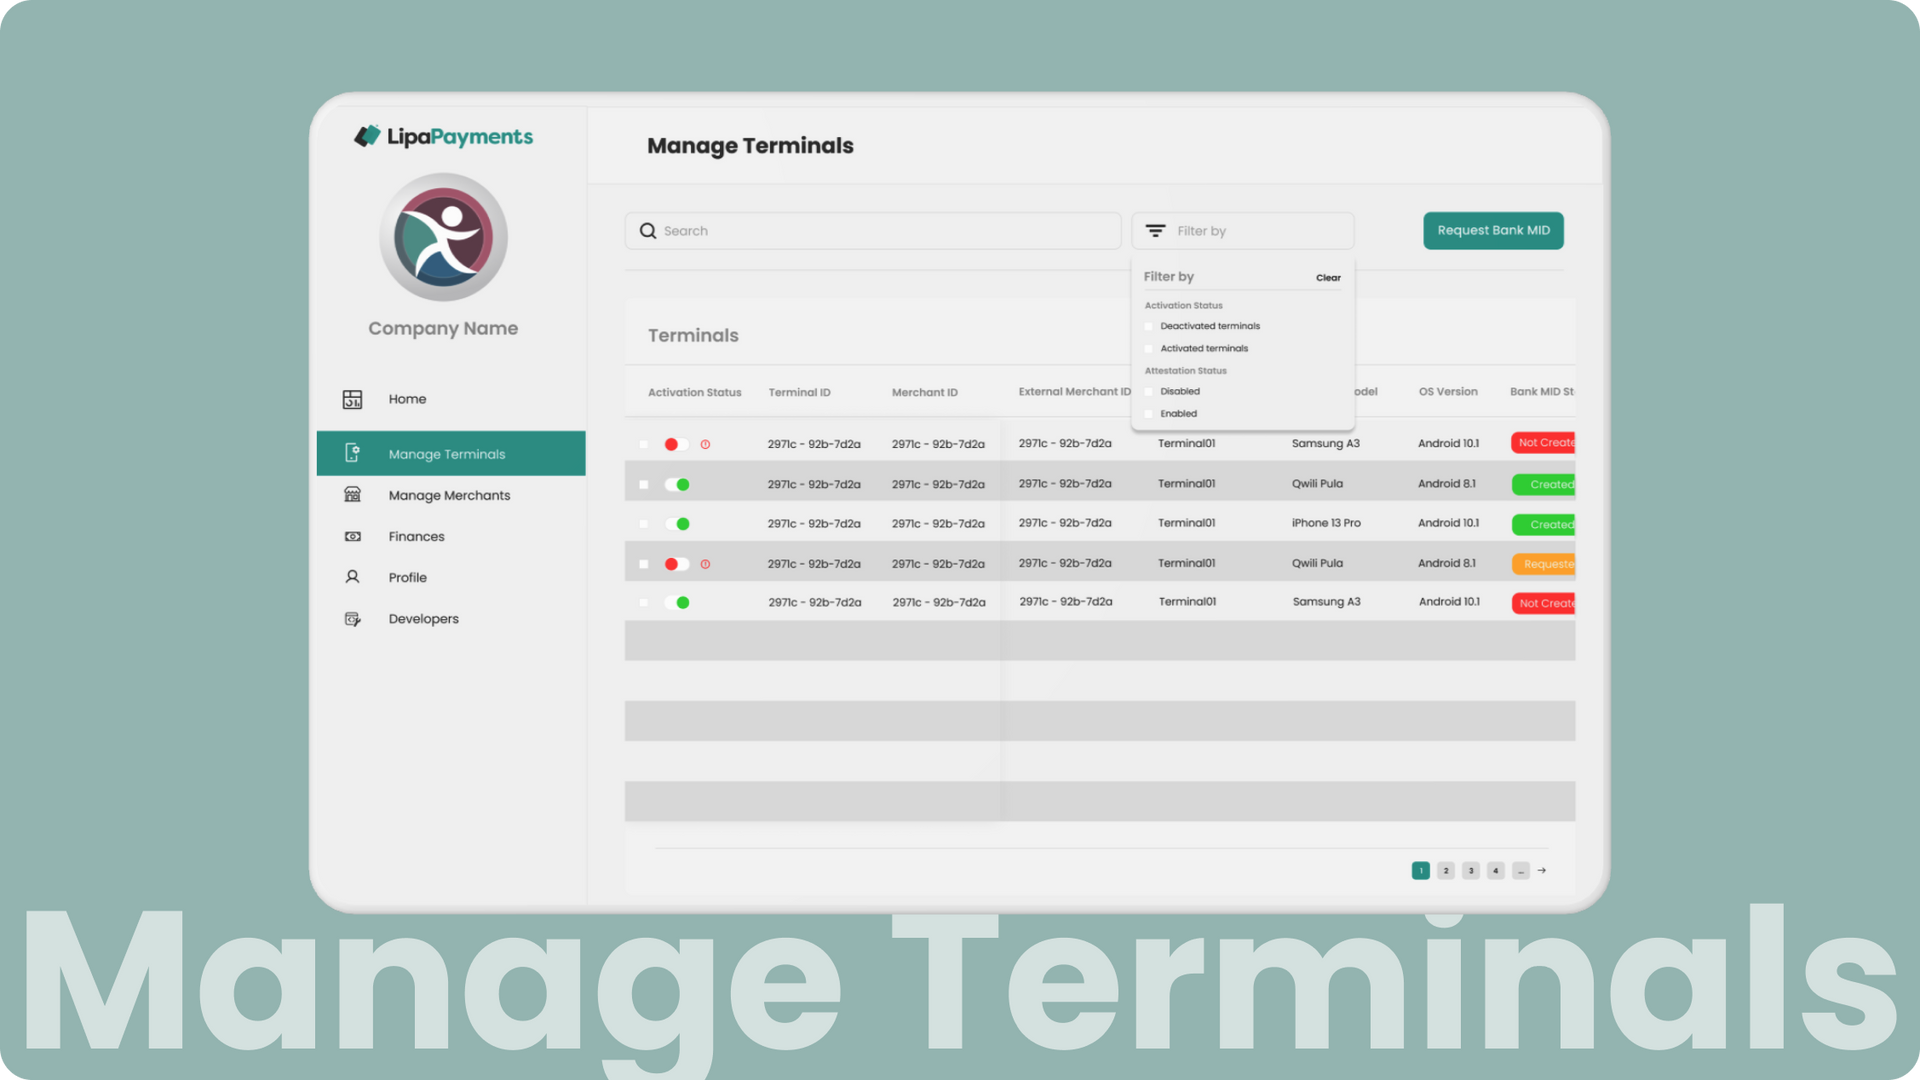This screenshot has height=1080, width=1920.
Task: Click the Search input field
Action: coord(880,231)
